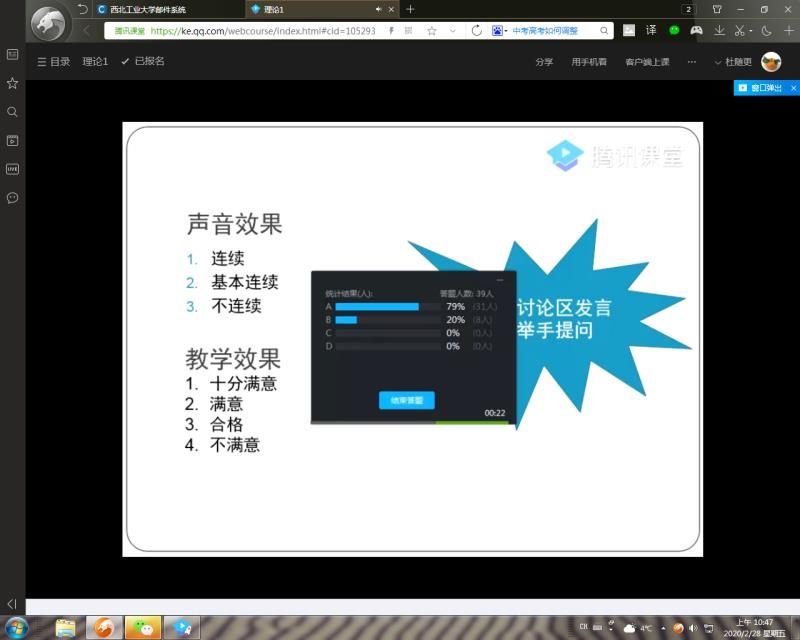
Task: Click the 结束答题 end quiz button
Action: [406, 400]
